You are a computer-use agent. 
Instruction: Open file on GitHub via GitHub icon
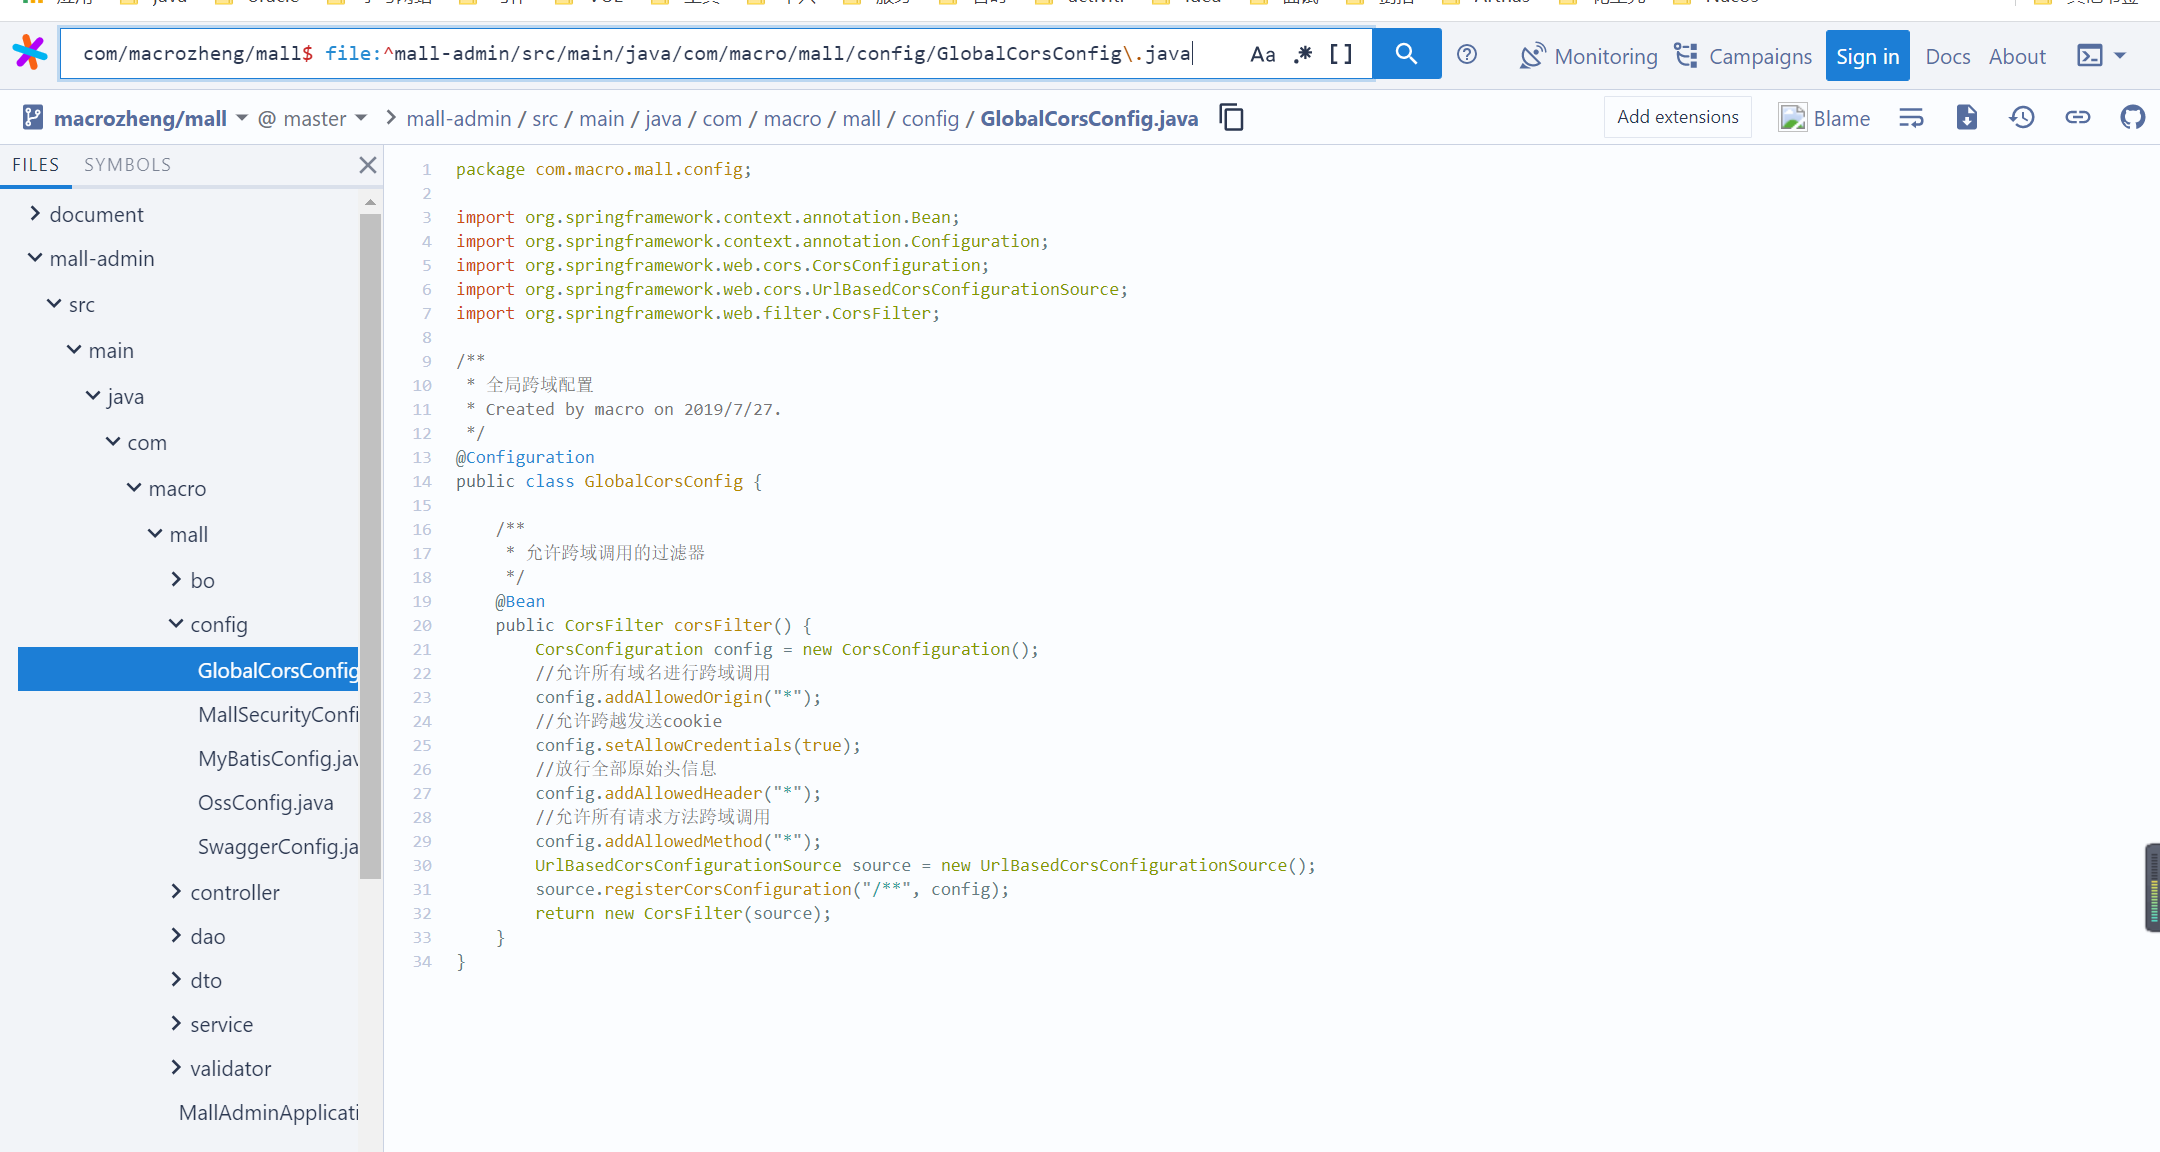coord(2132,118)
